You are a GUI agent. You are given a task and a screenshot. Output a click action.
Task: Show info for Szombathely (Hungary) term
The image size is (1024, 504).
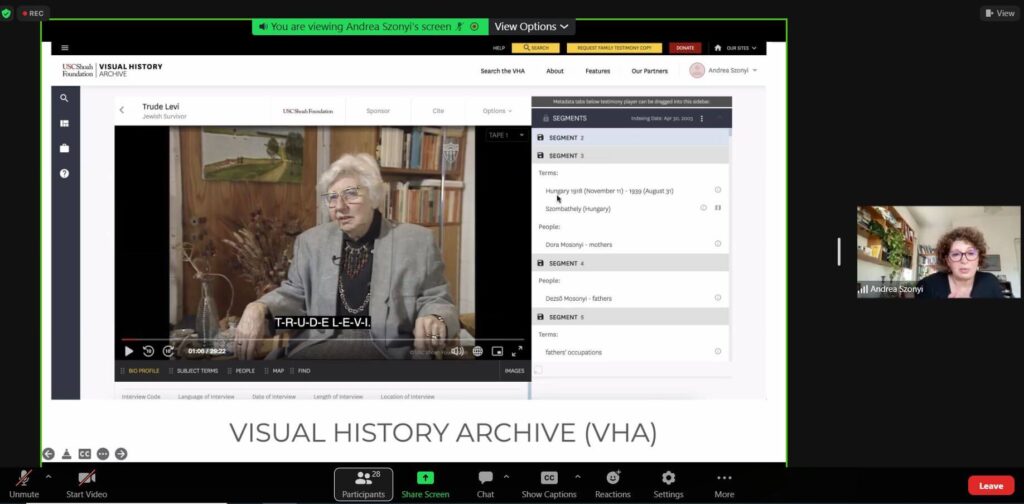pyautogui.click(x=703, y=208)
